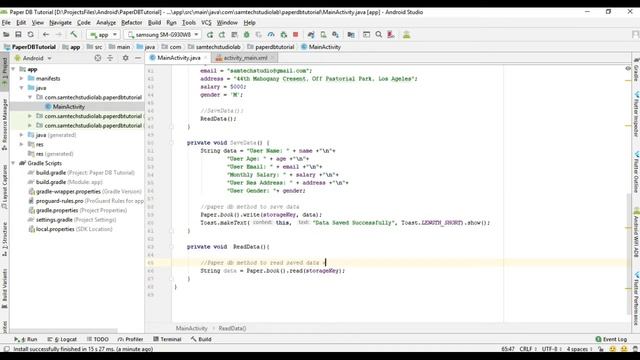
Task: Click the Make Project hammer icon
Action: (74, 35)
